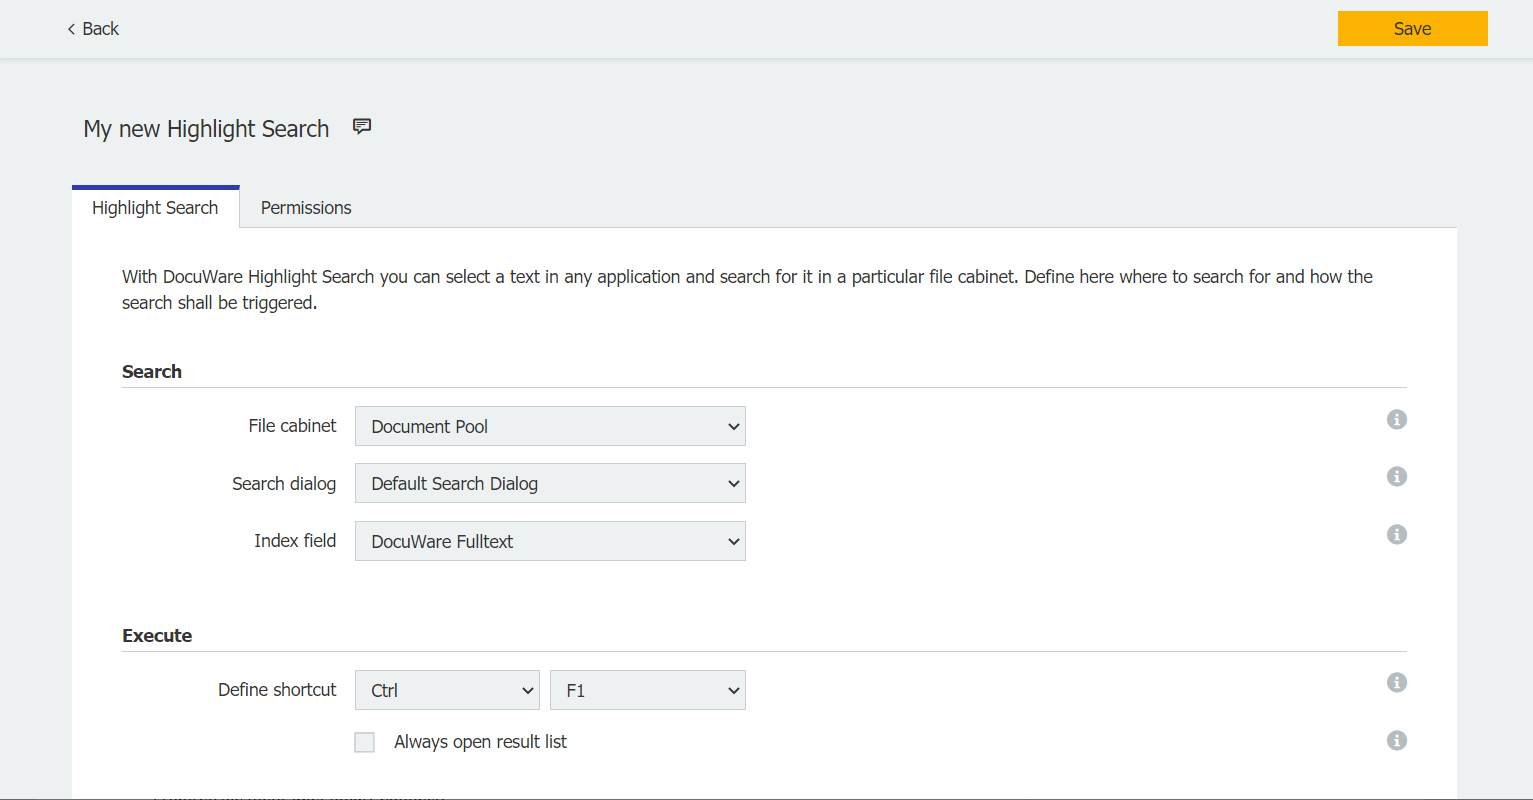Click info icon for Search dialog row

(1397, 477)
